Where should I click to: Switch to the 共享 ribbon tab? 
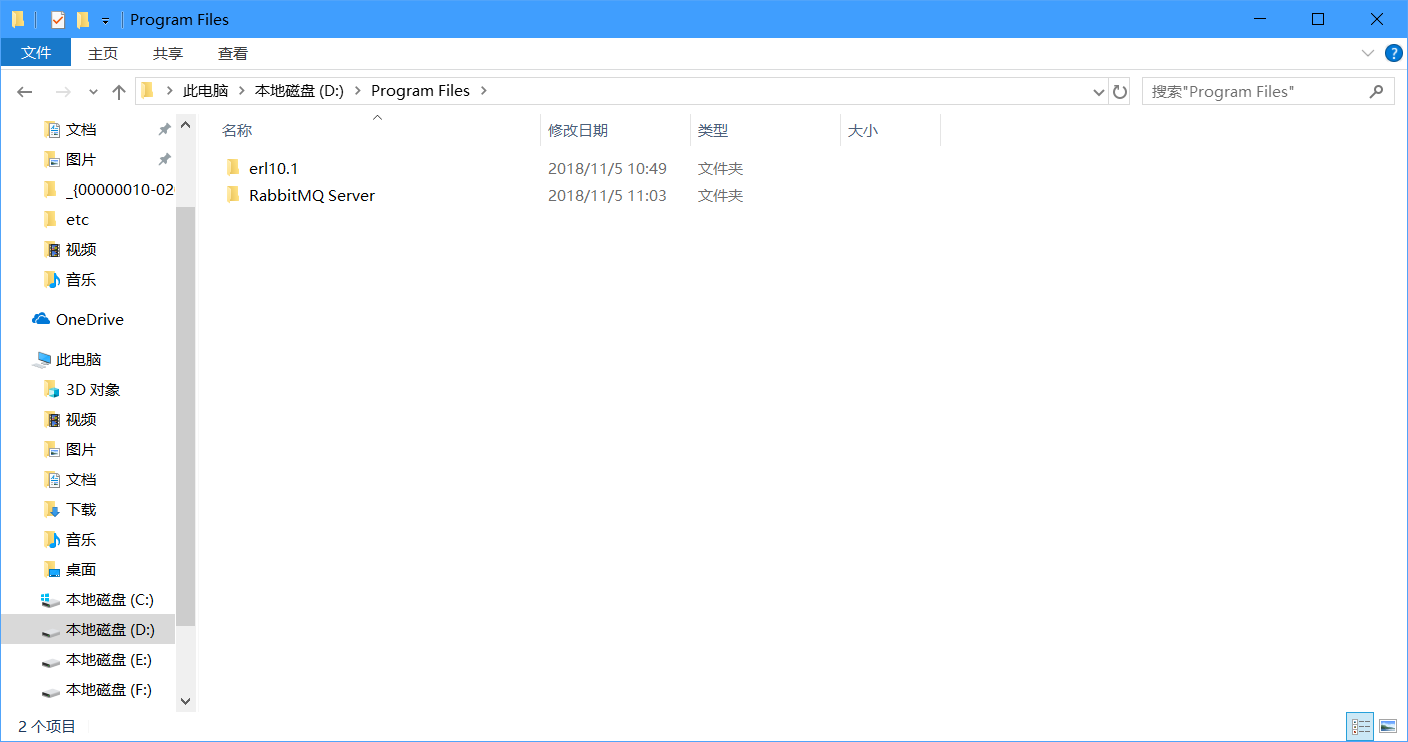[x=168, y=53]
